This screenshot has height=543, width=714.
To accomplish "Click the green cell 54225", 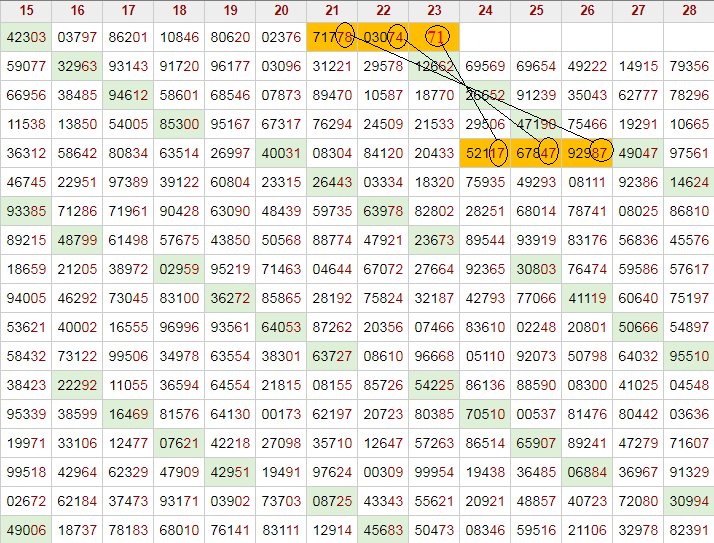I will coord(434,385).
